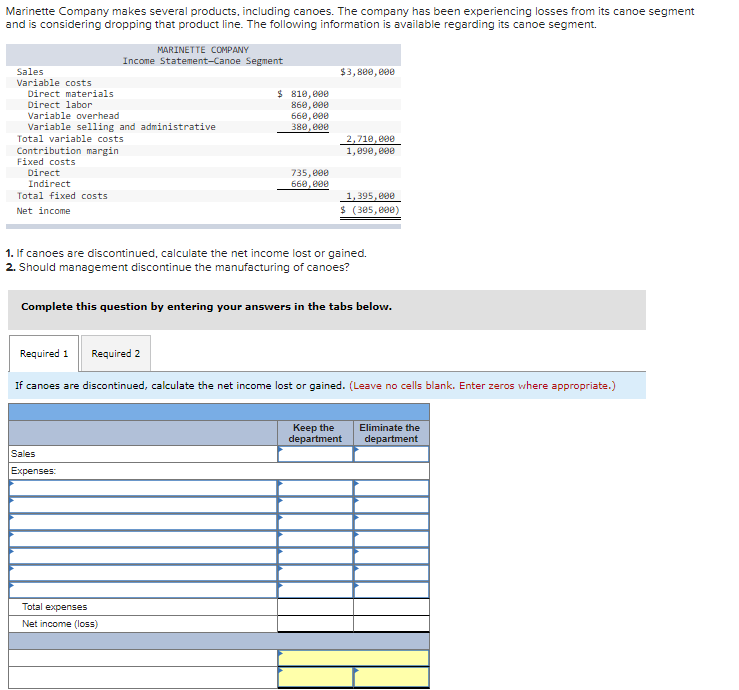
Task: Click second expense Eliminate the department cell
Action: (x=391, y=505)
